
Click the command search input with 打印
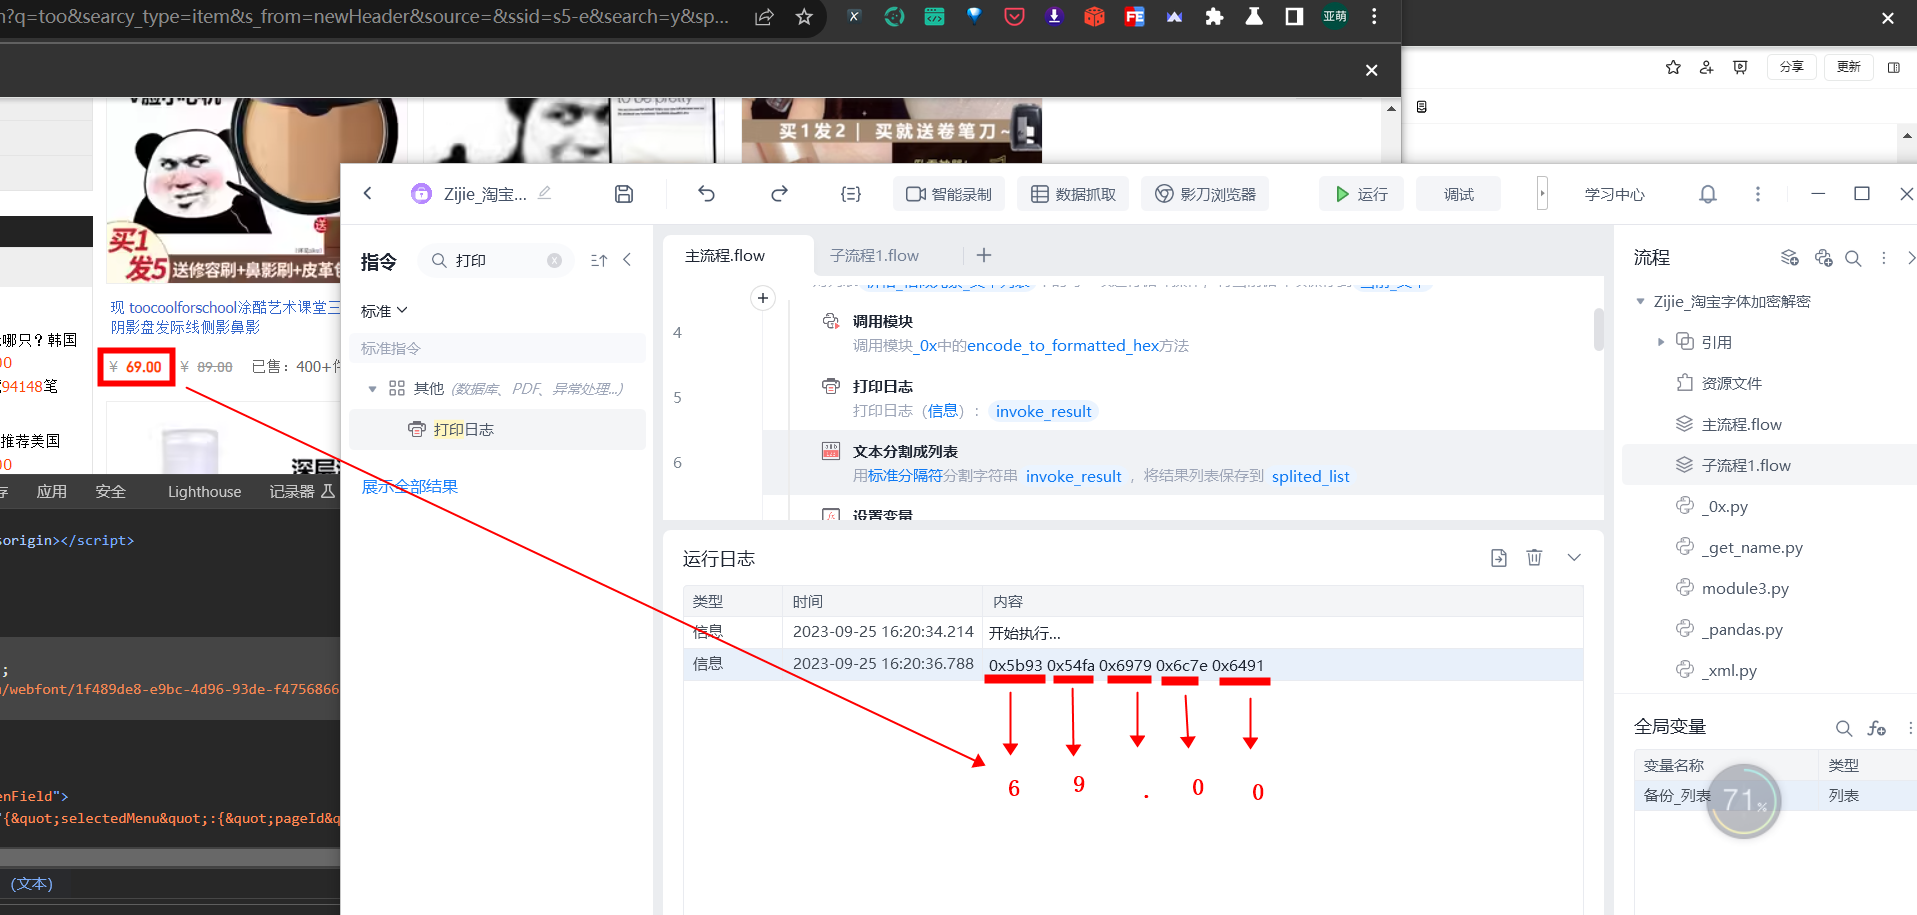[497, 260]
